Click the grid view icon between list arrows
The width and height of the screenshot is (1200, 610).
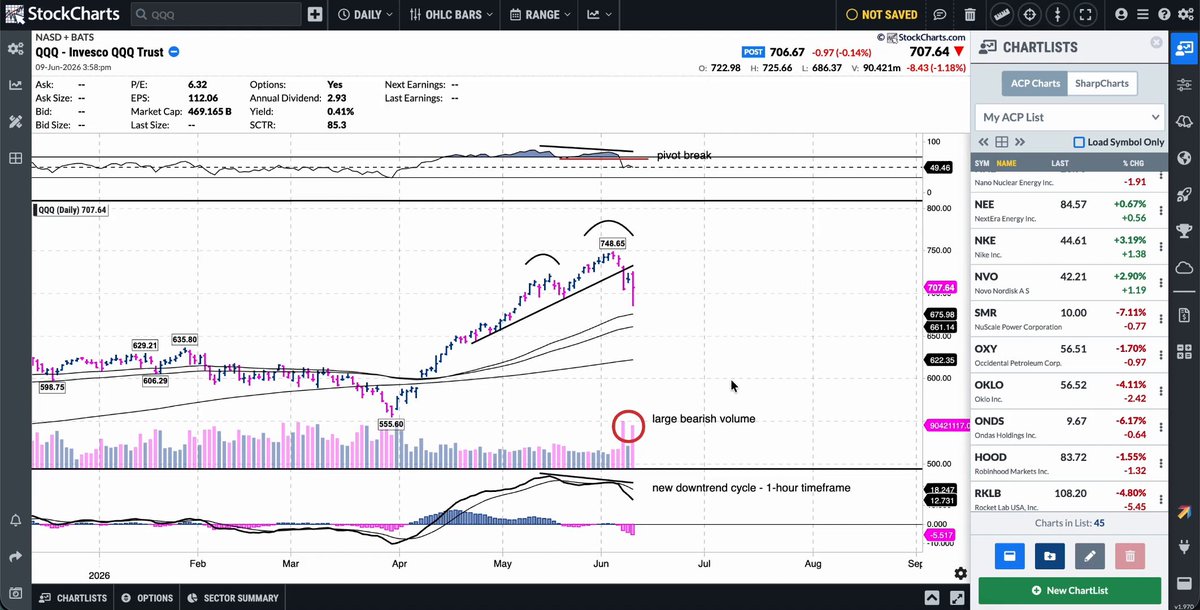[1003, 142]
